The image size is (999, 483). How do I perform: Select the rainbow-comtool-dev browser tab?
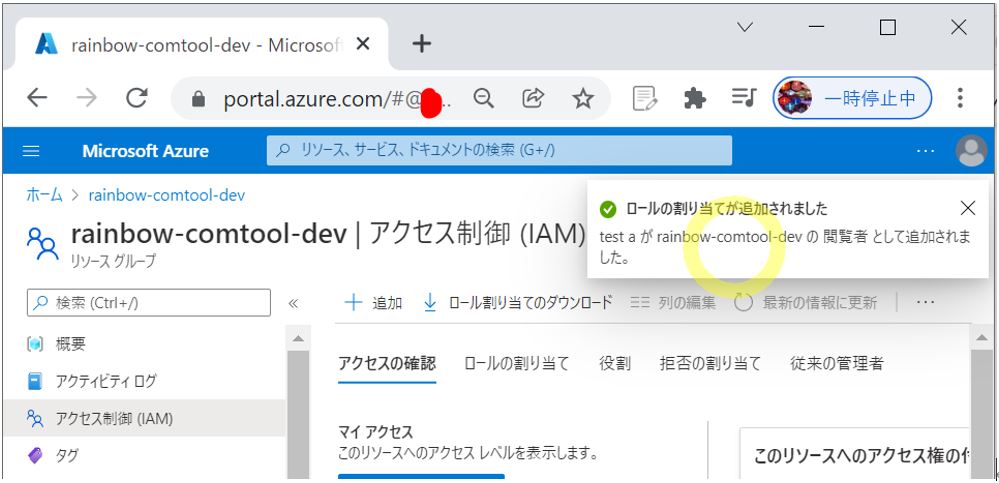[x=202, y=43]
